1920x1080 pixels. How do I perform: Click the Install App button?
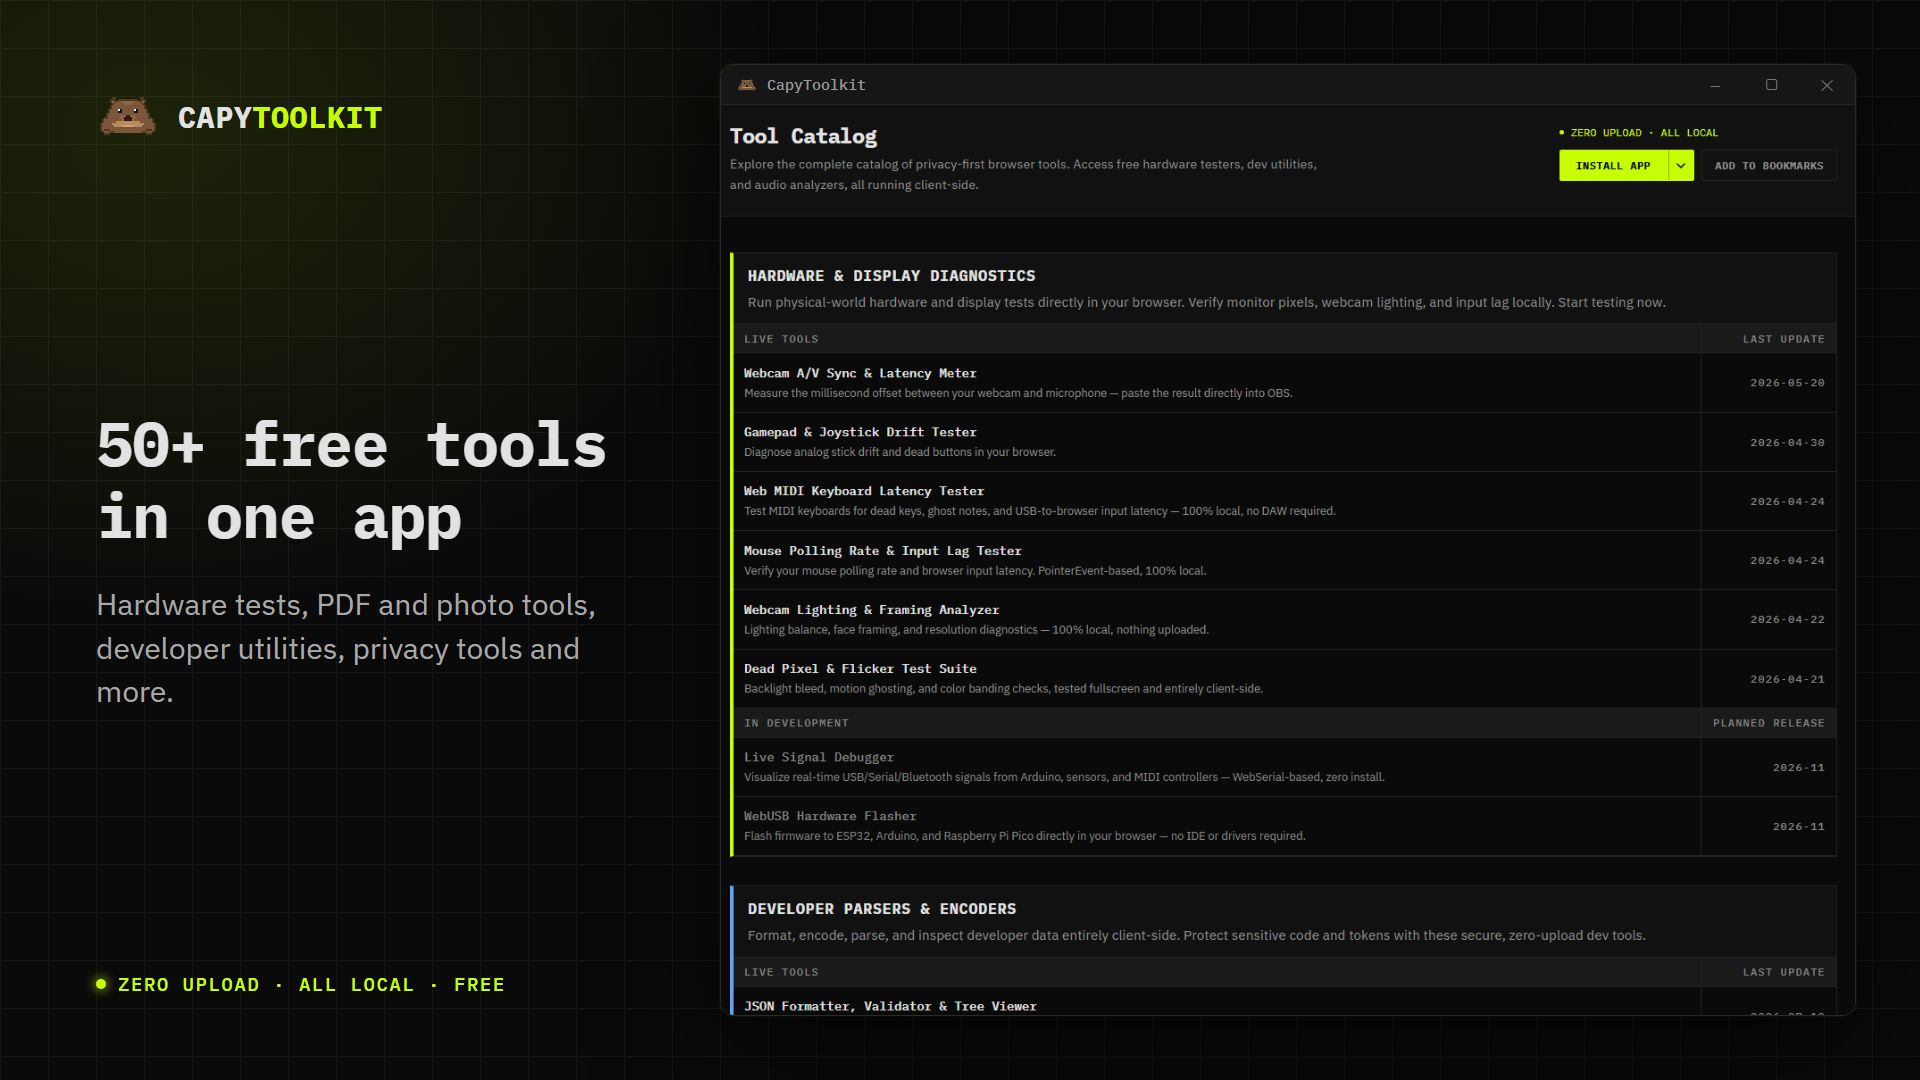[1613, 166]
